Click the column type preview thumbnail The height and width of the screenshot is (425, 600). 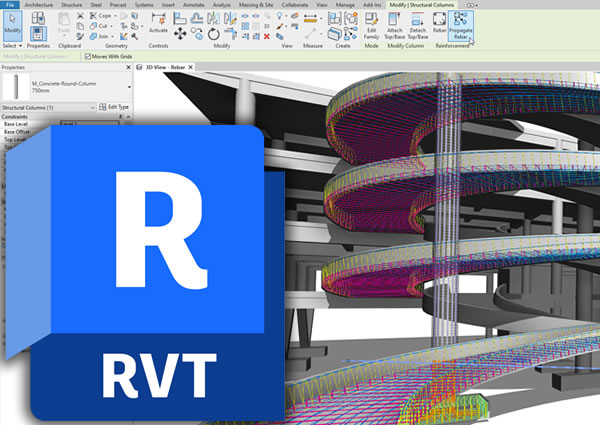pyautogui.click(x=16, y=86)
